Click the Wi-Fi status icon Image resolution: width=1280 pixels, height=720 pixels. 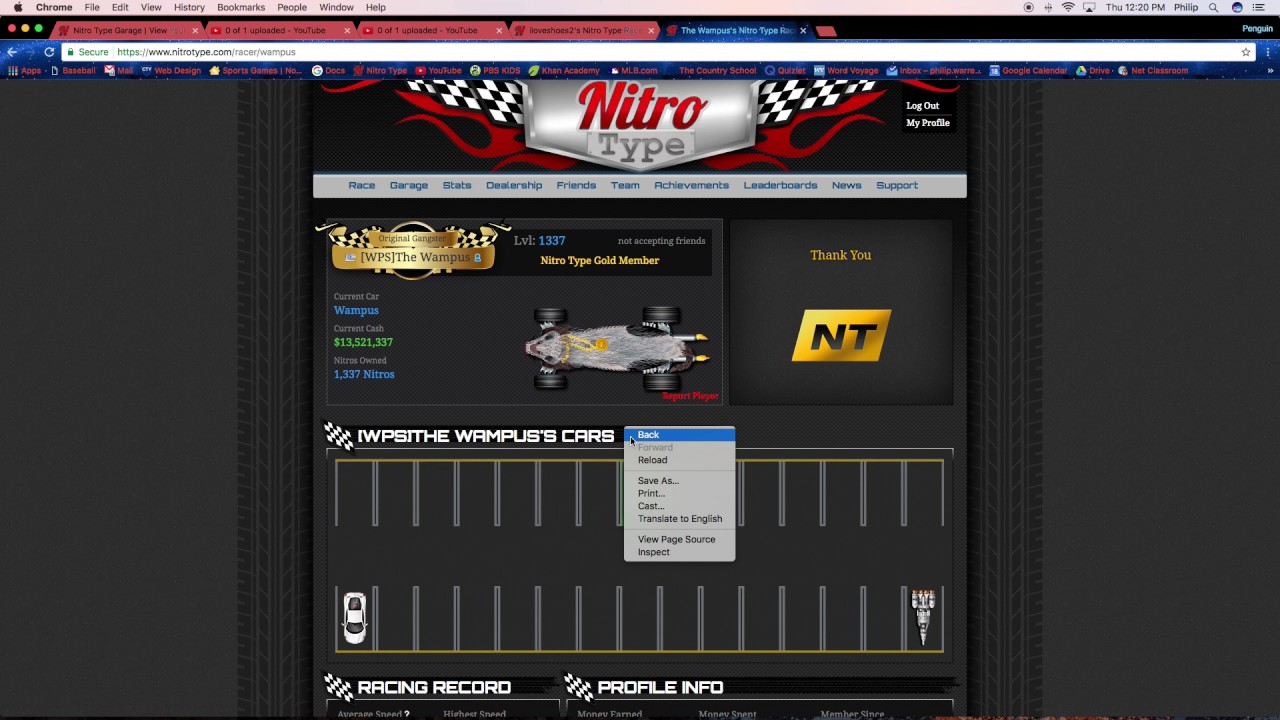[x=1068, y=7]
